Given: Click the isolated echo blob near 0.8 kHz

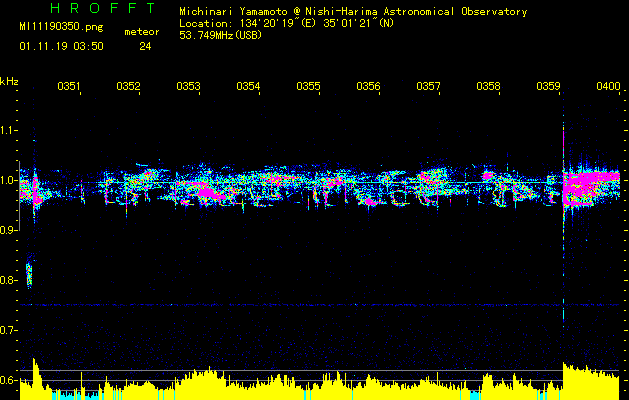Looking at the screenshot, I should (x=29, y=274).
